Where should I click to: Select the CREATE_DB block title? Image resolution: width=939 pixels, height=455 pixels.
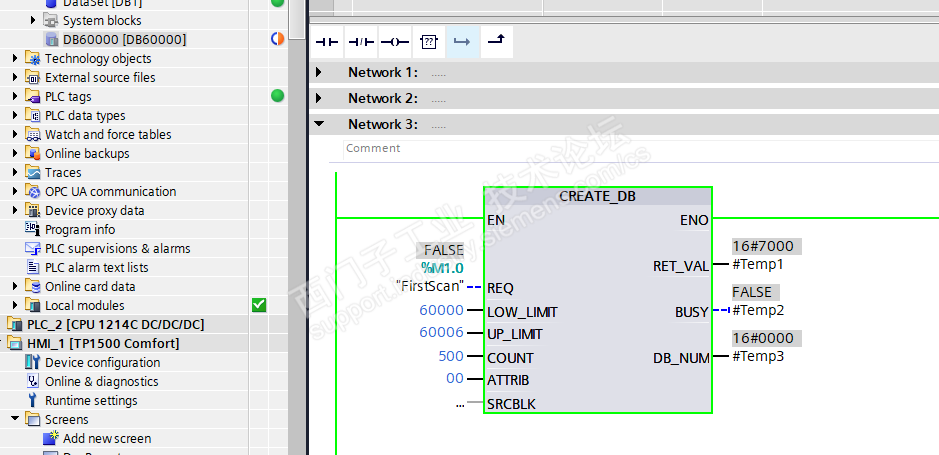coord(598,196)
